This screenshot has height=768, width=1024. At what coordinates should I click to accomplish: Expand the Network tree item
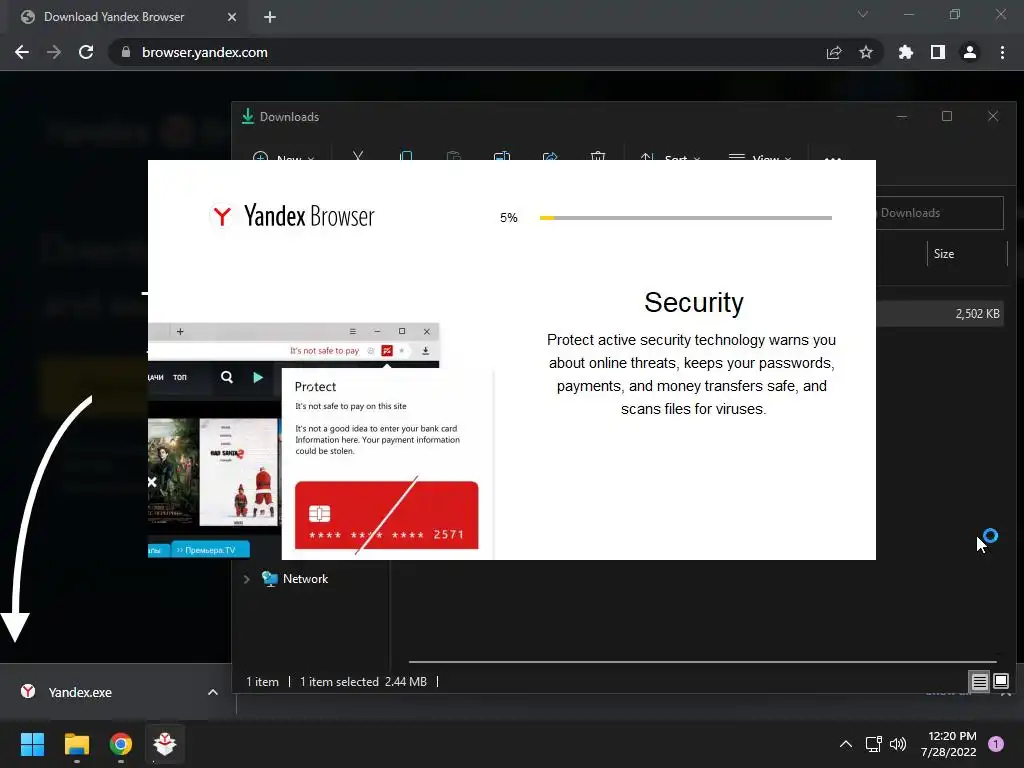246,579
